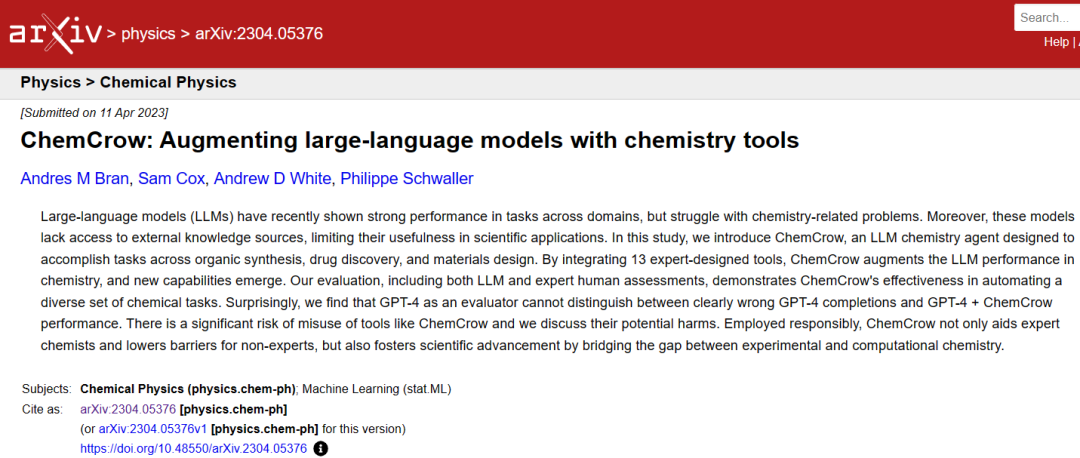Open author Andres M Bran's link
The height and width of the screenshot is (458, 1080).
[x=75, y=179]
